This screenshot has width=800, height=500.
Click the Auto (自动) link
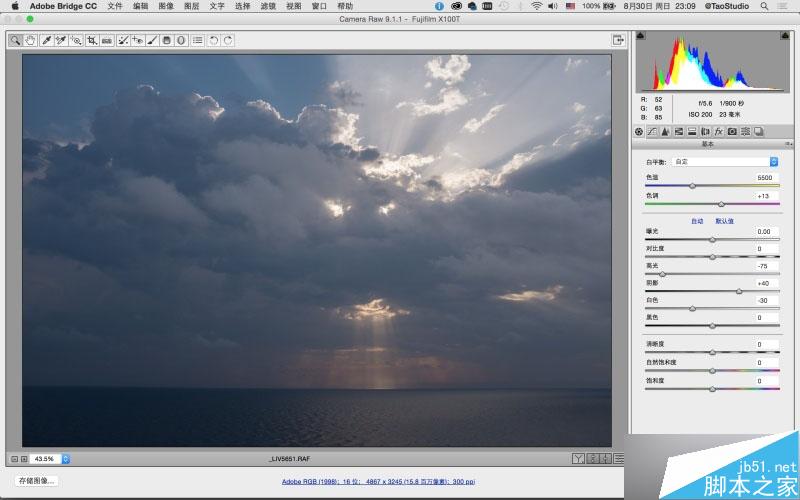(x=697, y=221)
